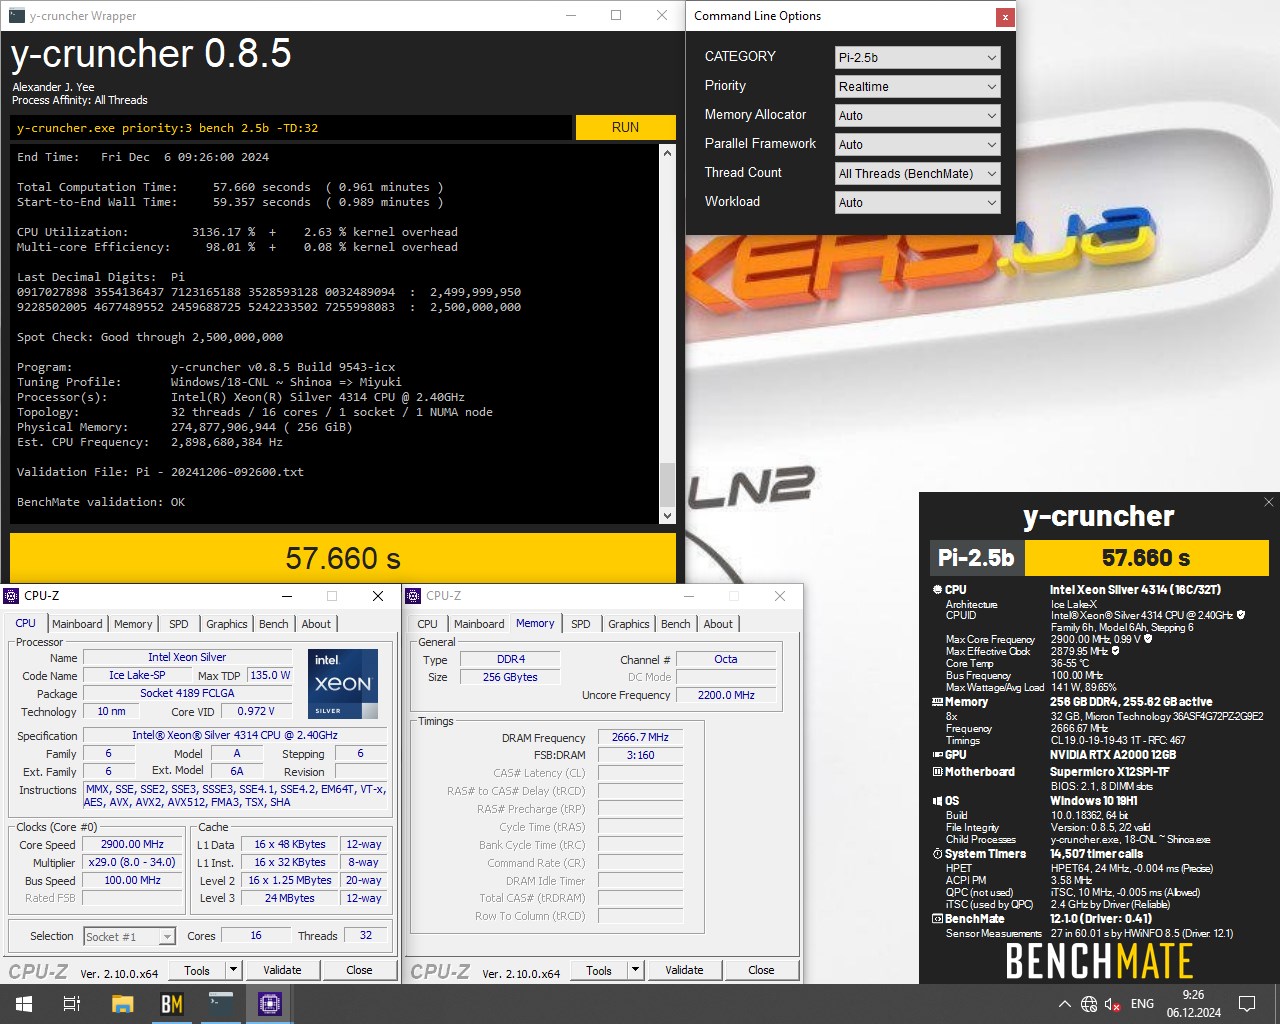Click the console scrollbar thumb

(x=668, y=484)
